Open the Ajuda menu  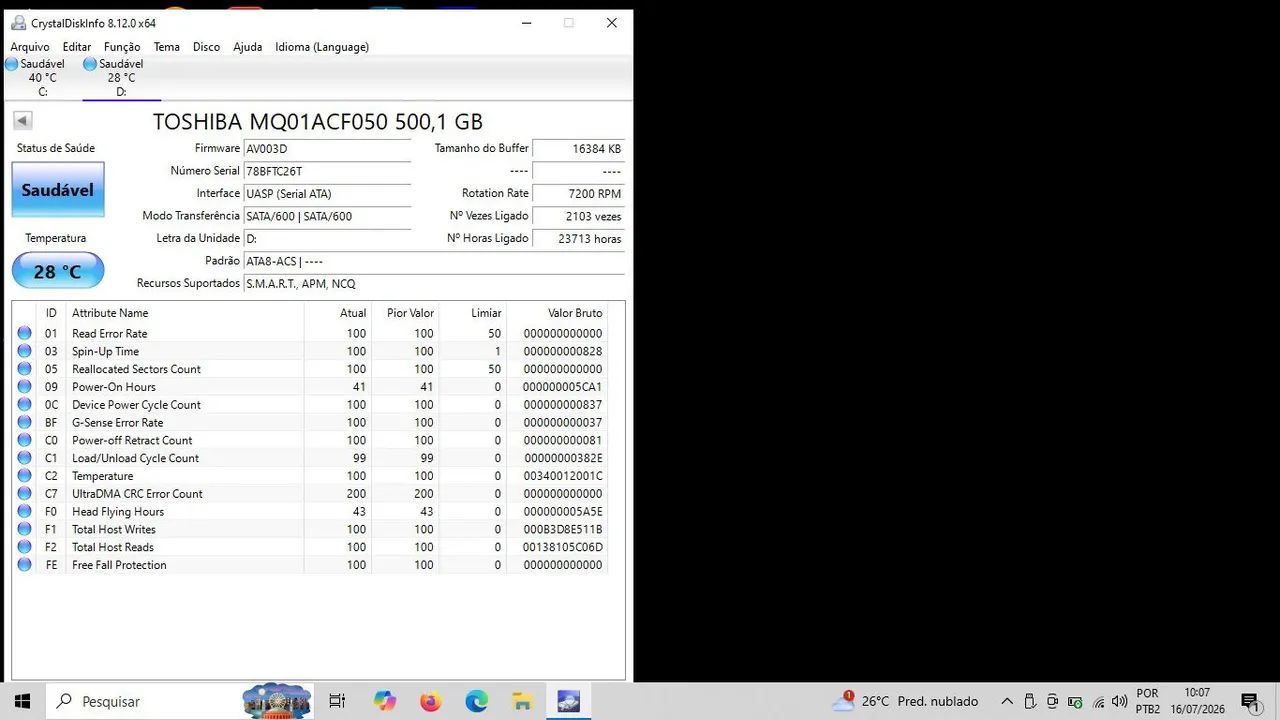coord(248,47)
